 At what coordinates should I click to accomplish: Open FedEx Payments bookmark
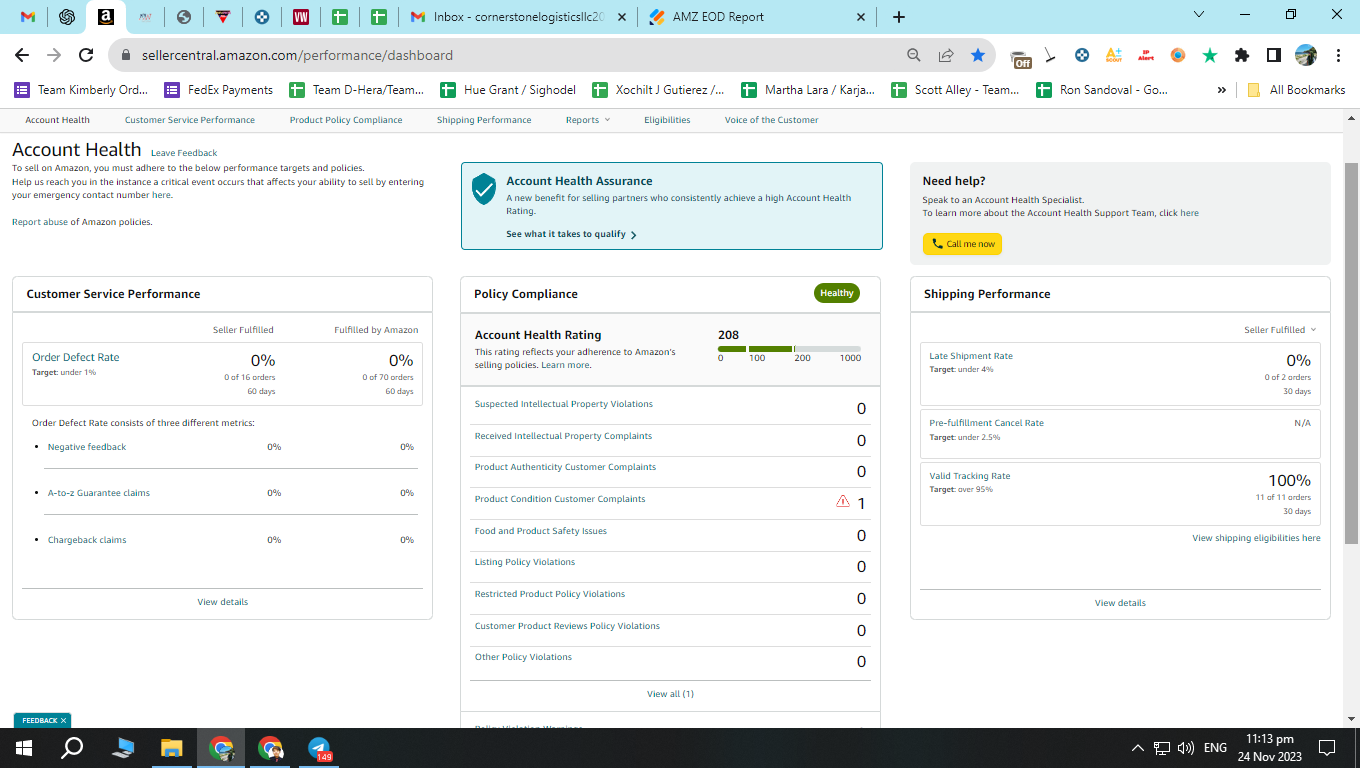(219, 90)
